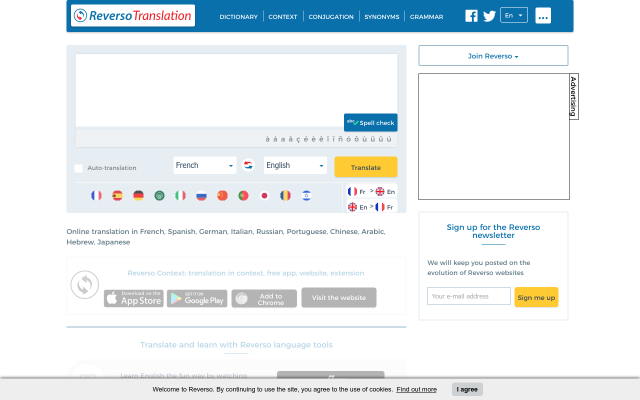Download on the App Store badge
This screenshot has height=400, width=640.
pos(133,298)
